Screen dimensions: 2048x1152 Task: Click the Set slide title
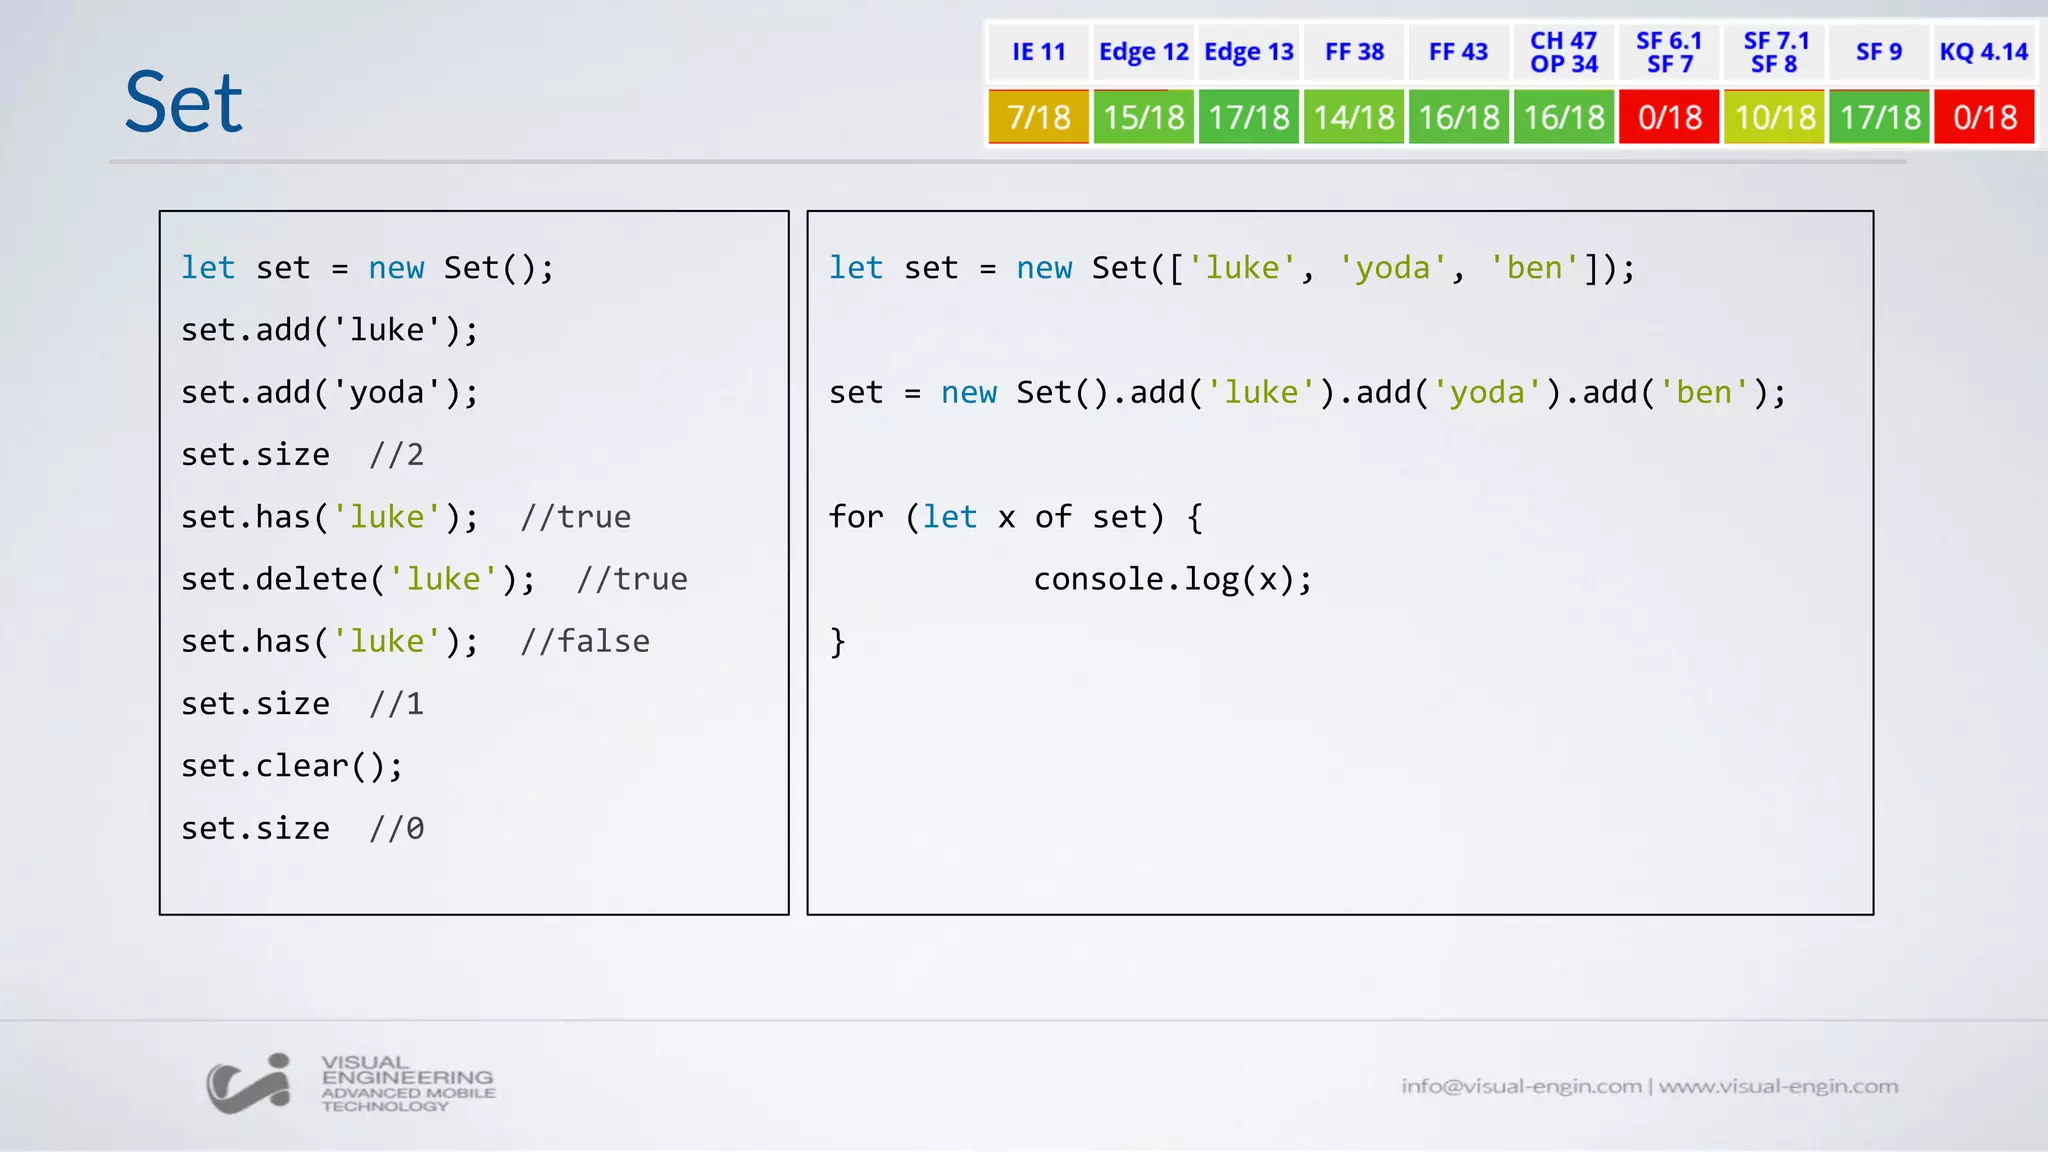pyautogui.click(x=183, y=102)
